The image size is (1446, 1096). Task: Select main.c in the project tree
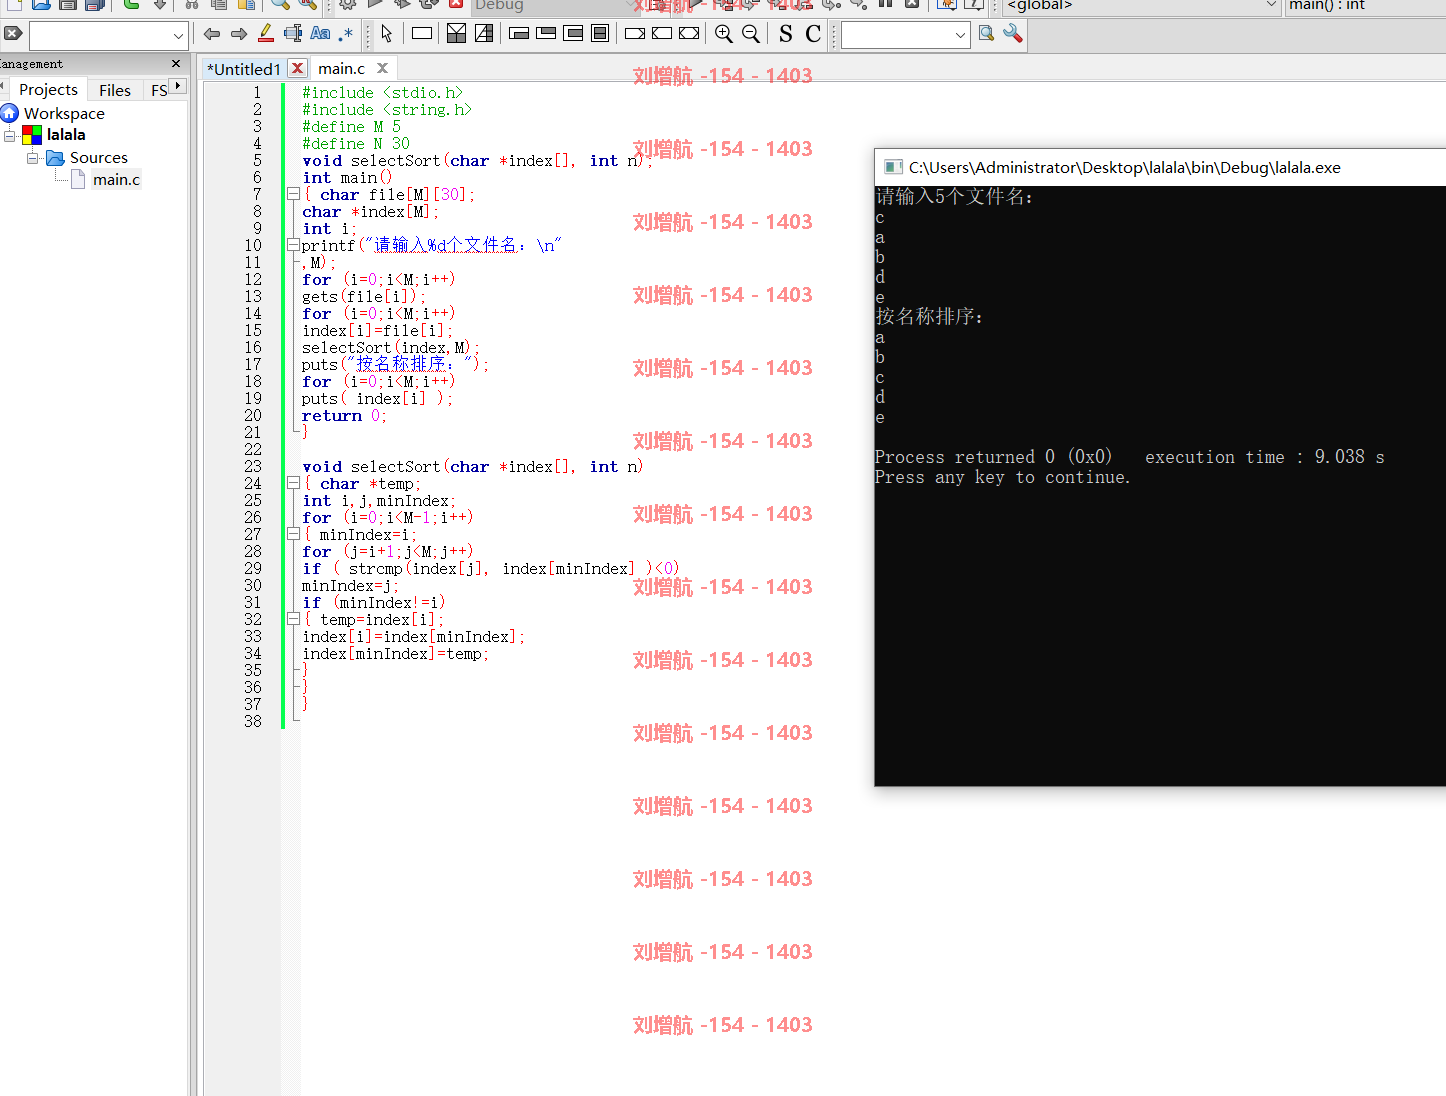coord(116,180)
